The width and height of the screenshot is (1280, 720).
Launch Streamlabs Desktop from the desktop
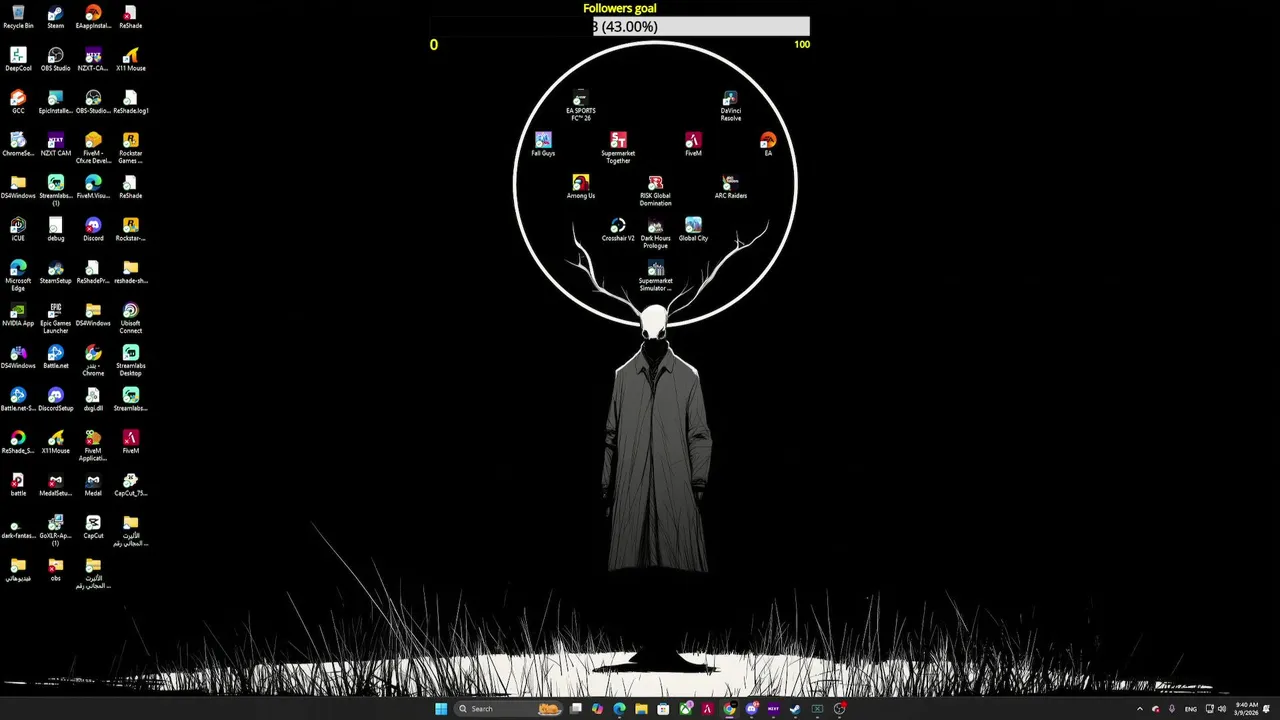coord(131,360)
